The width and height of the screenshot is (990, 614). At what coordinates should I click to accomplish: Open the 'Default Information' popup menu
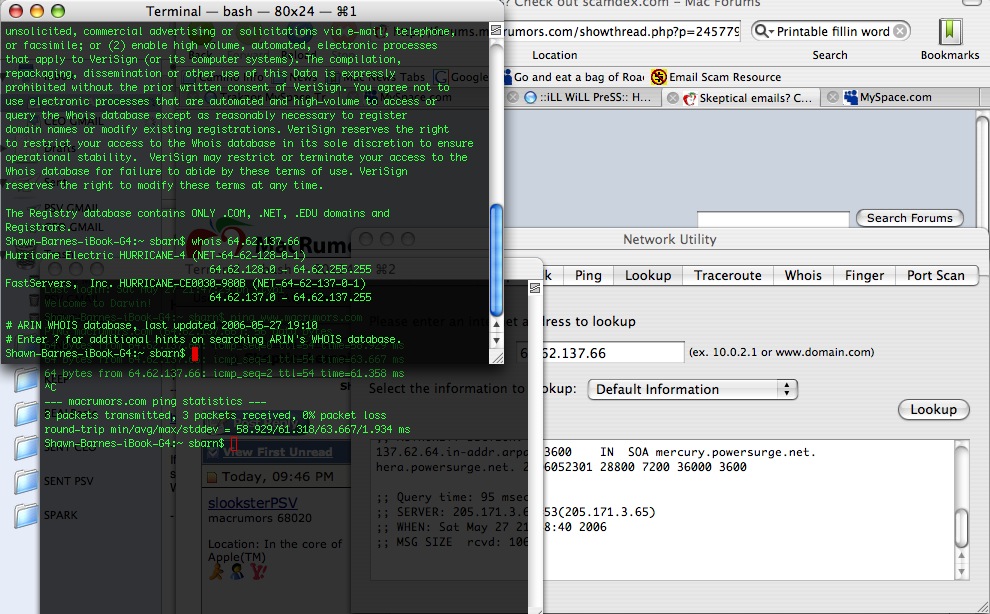click(693, 389)
